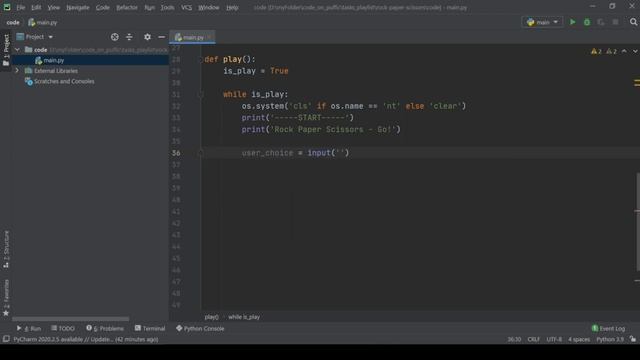Open the Help menu

coord(232,7)
